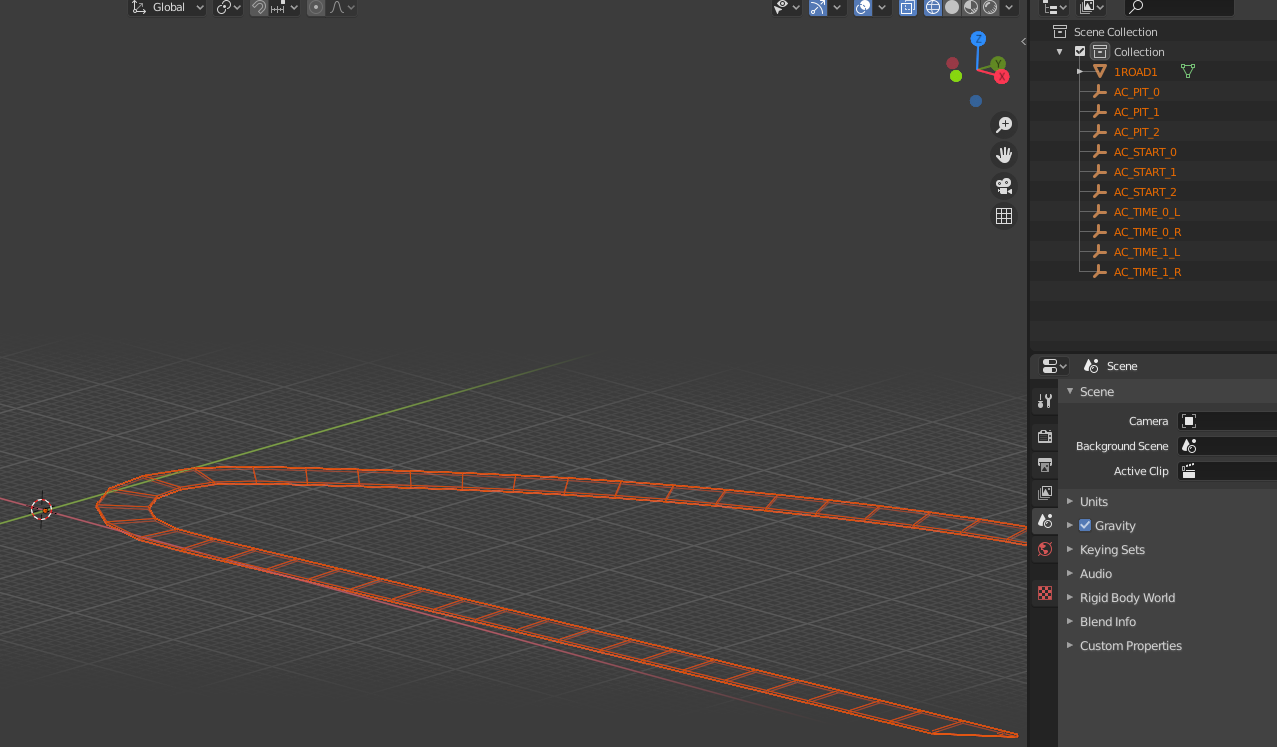Expand the 1ROAD1 object
Viewport: 1277px width, 747px height.
1080,72
